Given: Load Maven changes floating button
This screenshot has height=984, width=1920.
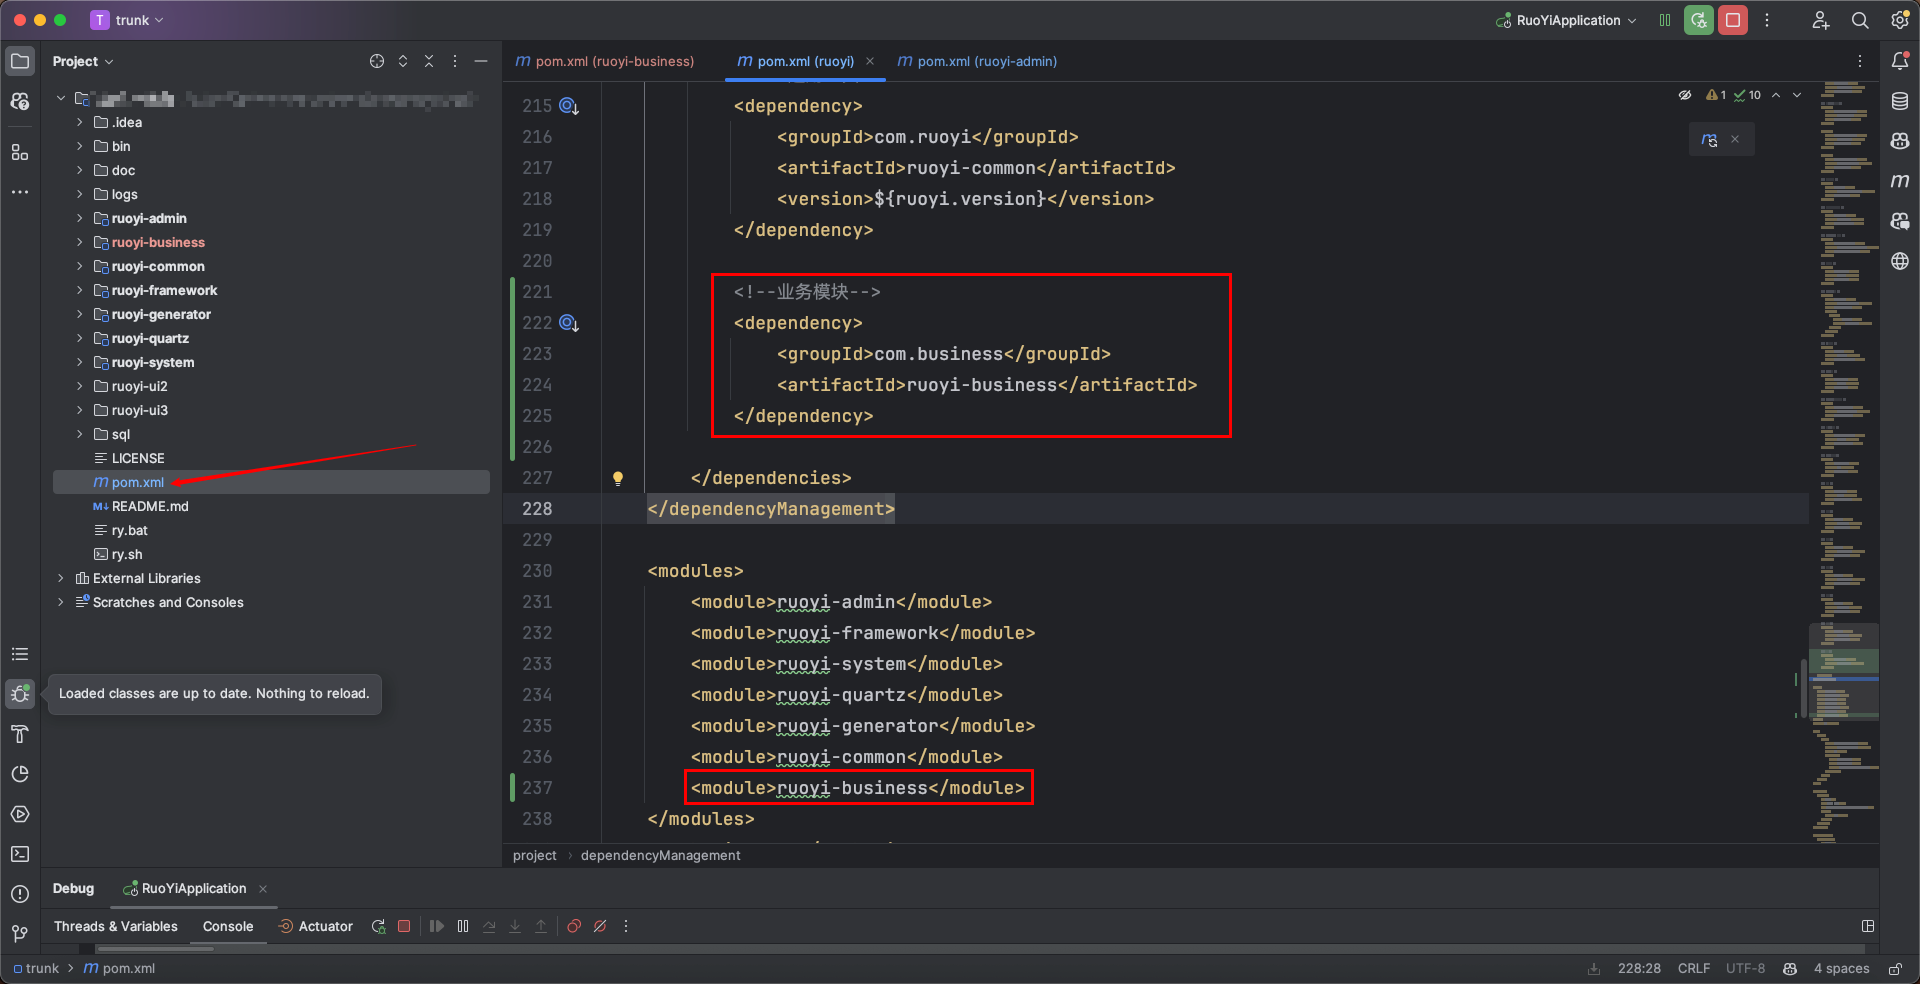Looking at the screenshot, I should tap(1710, 140).
